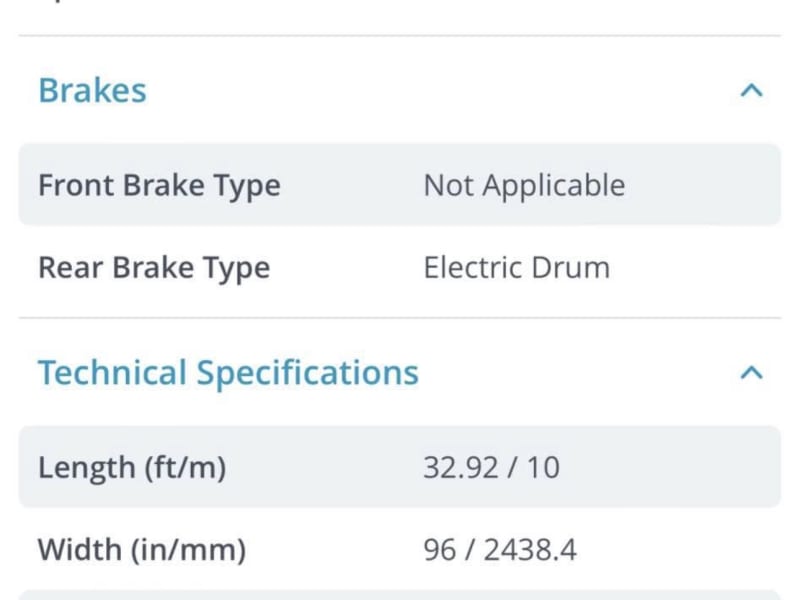800x600 pixels.
Task: Click the word Technical in the heading
Action: coord(112,372)
